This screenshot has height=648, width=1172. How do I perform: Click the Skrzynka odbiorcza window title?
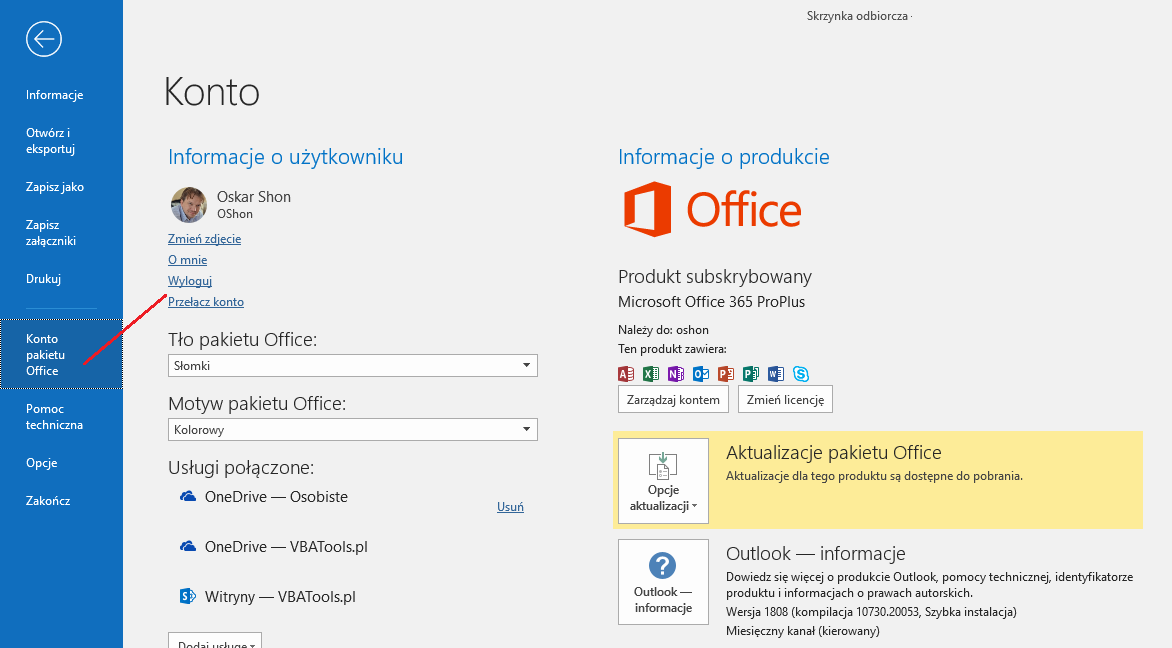[857, 16]
